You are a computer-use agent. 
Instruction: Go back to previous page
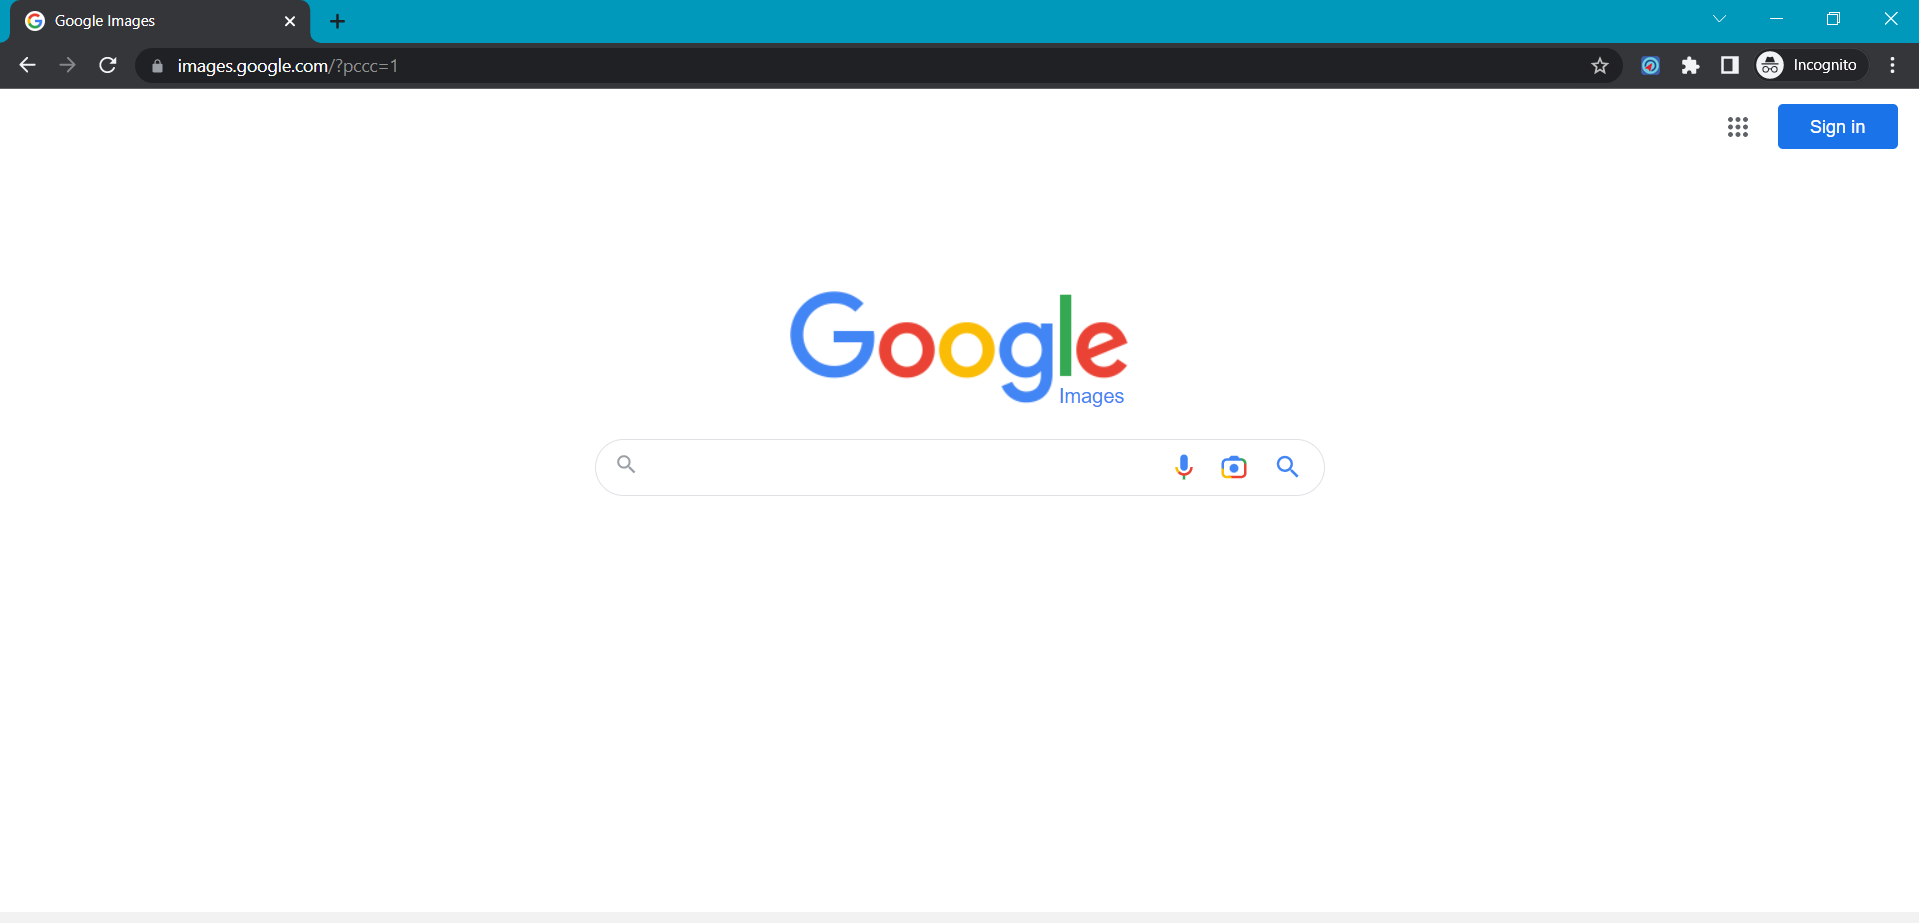27,66
